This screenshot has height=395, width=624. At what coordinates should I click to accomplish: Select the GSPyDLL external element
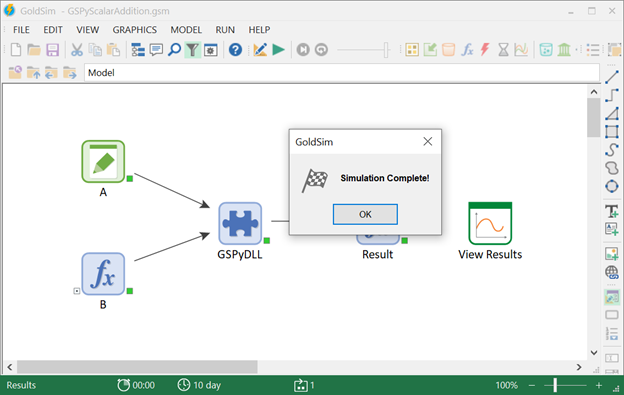point(240,223)
